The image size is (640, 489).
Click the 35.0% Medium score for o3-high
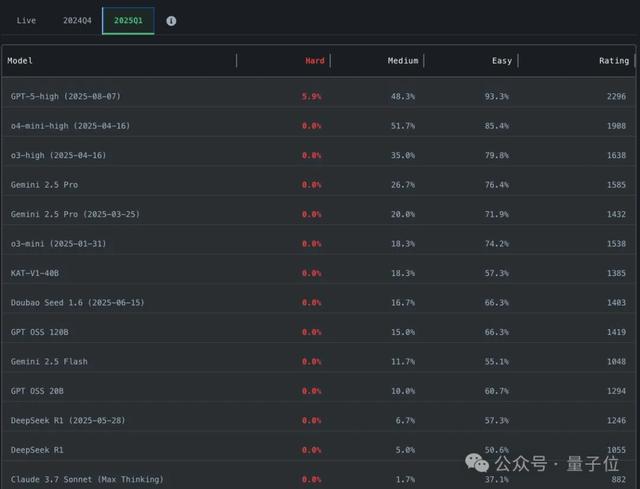pos(403,155)
